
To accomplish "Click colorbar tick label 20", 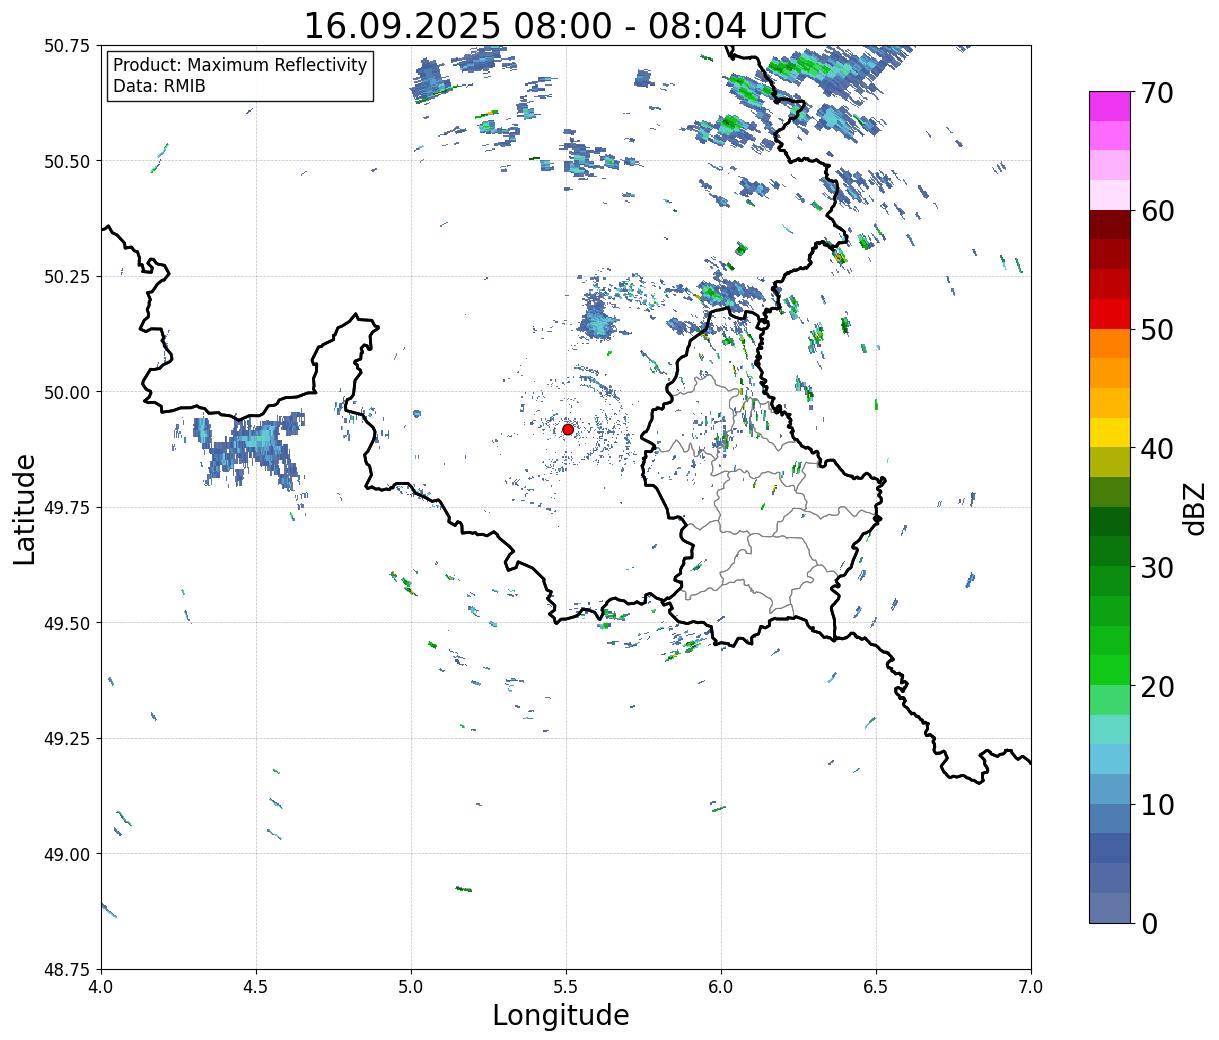I will point(1156,686).
